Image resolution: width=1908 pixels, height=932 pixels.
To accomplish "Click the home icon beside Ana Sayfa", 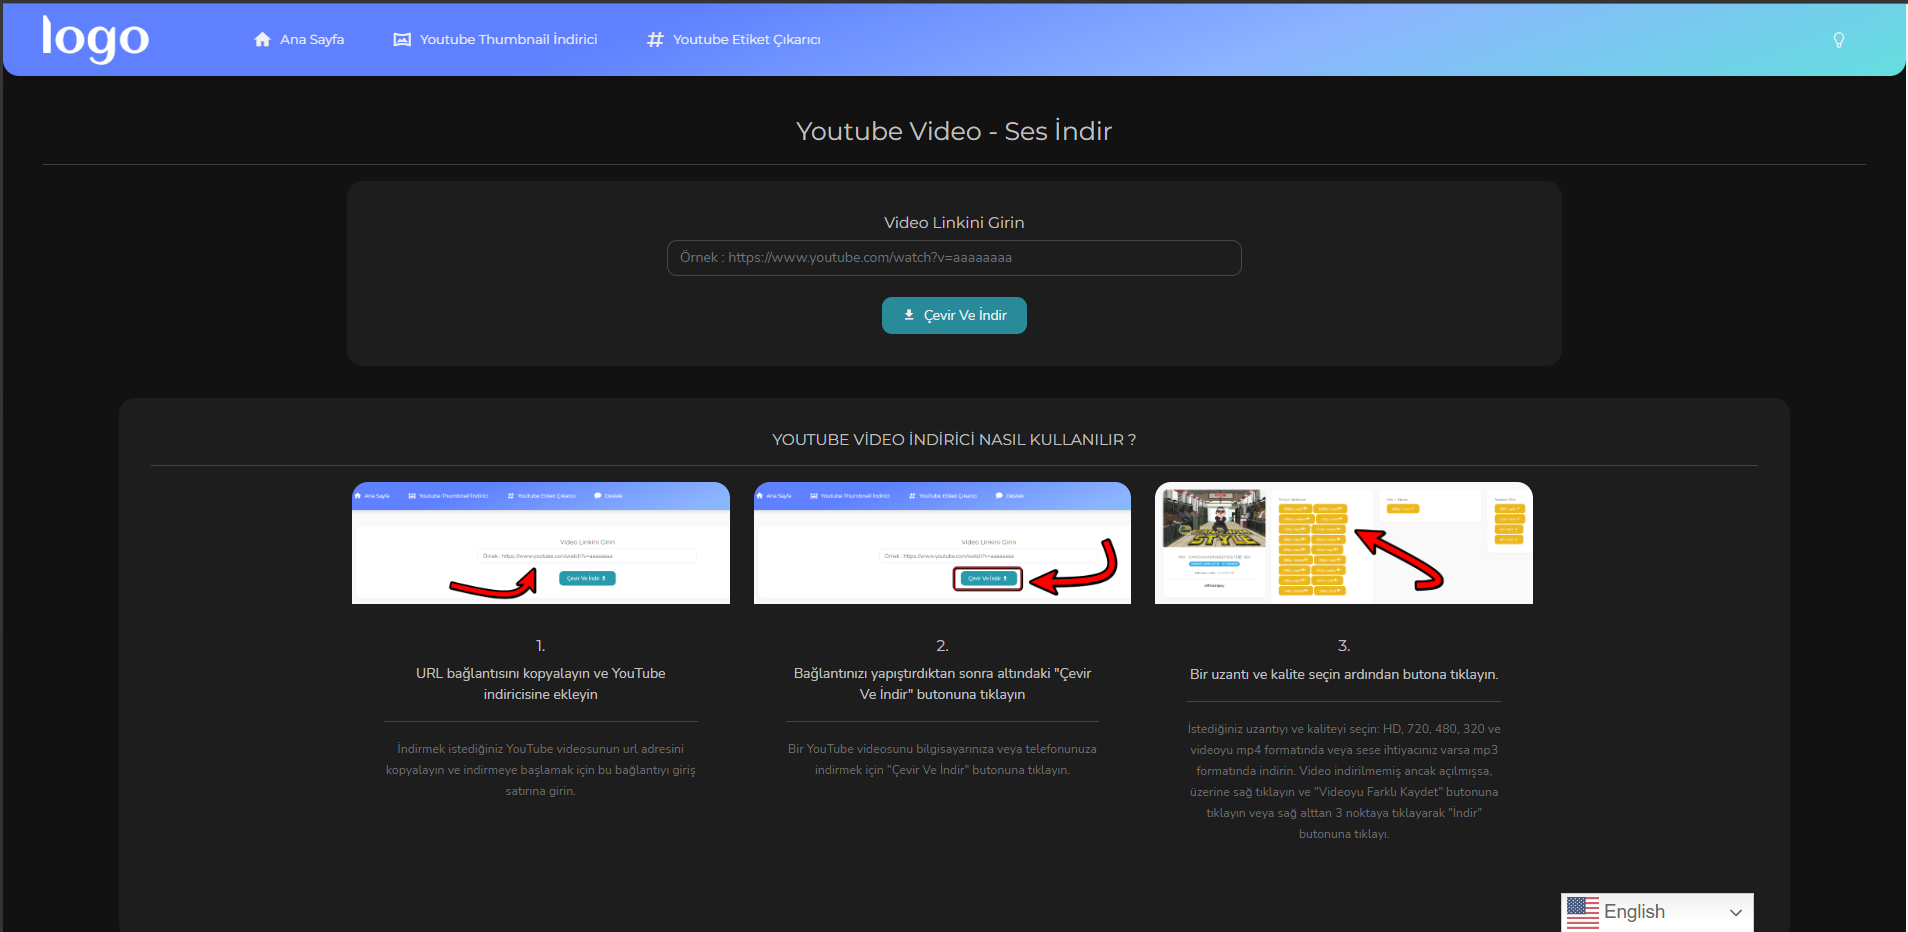I will (x=262, y=40).
